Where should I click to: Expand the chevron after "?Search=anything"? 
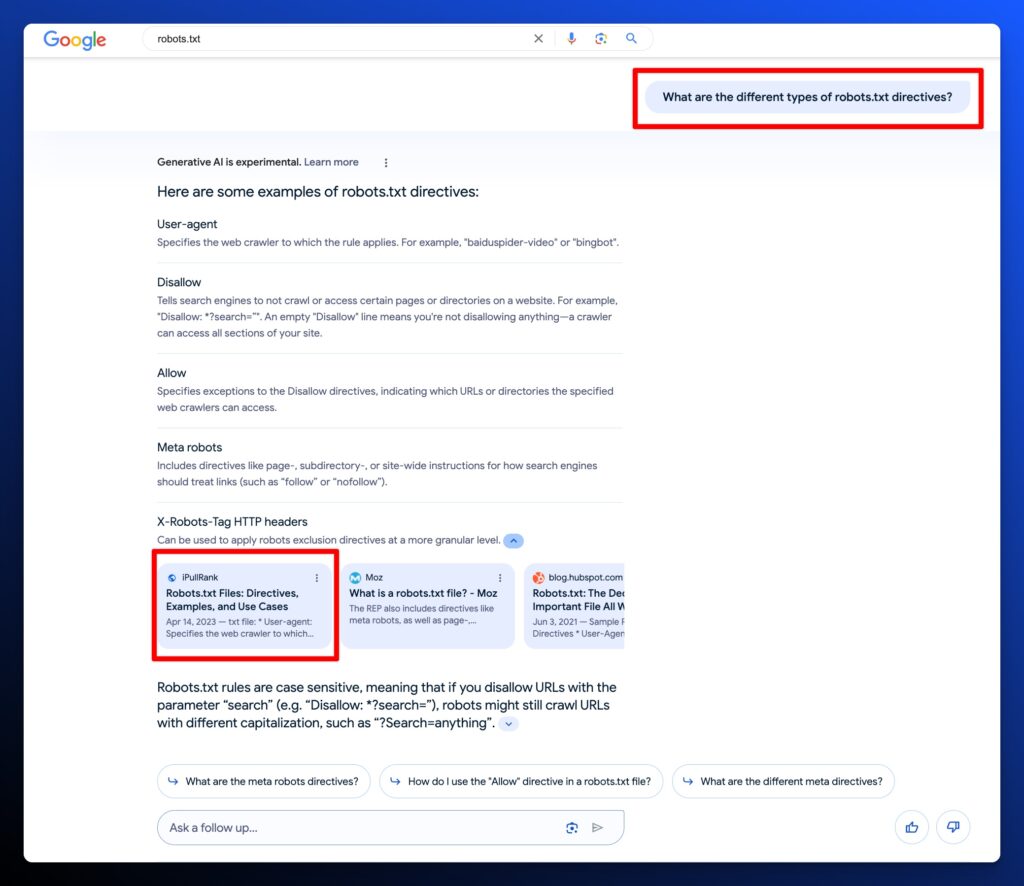click(x=509, y=724)
